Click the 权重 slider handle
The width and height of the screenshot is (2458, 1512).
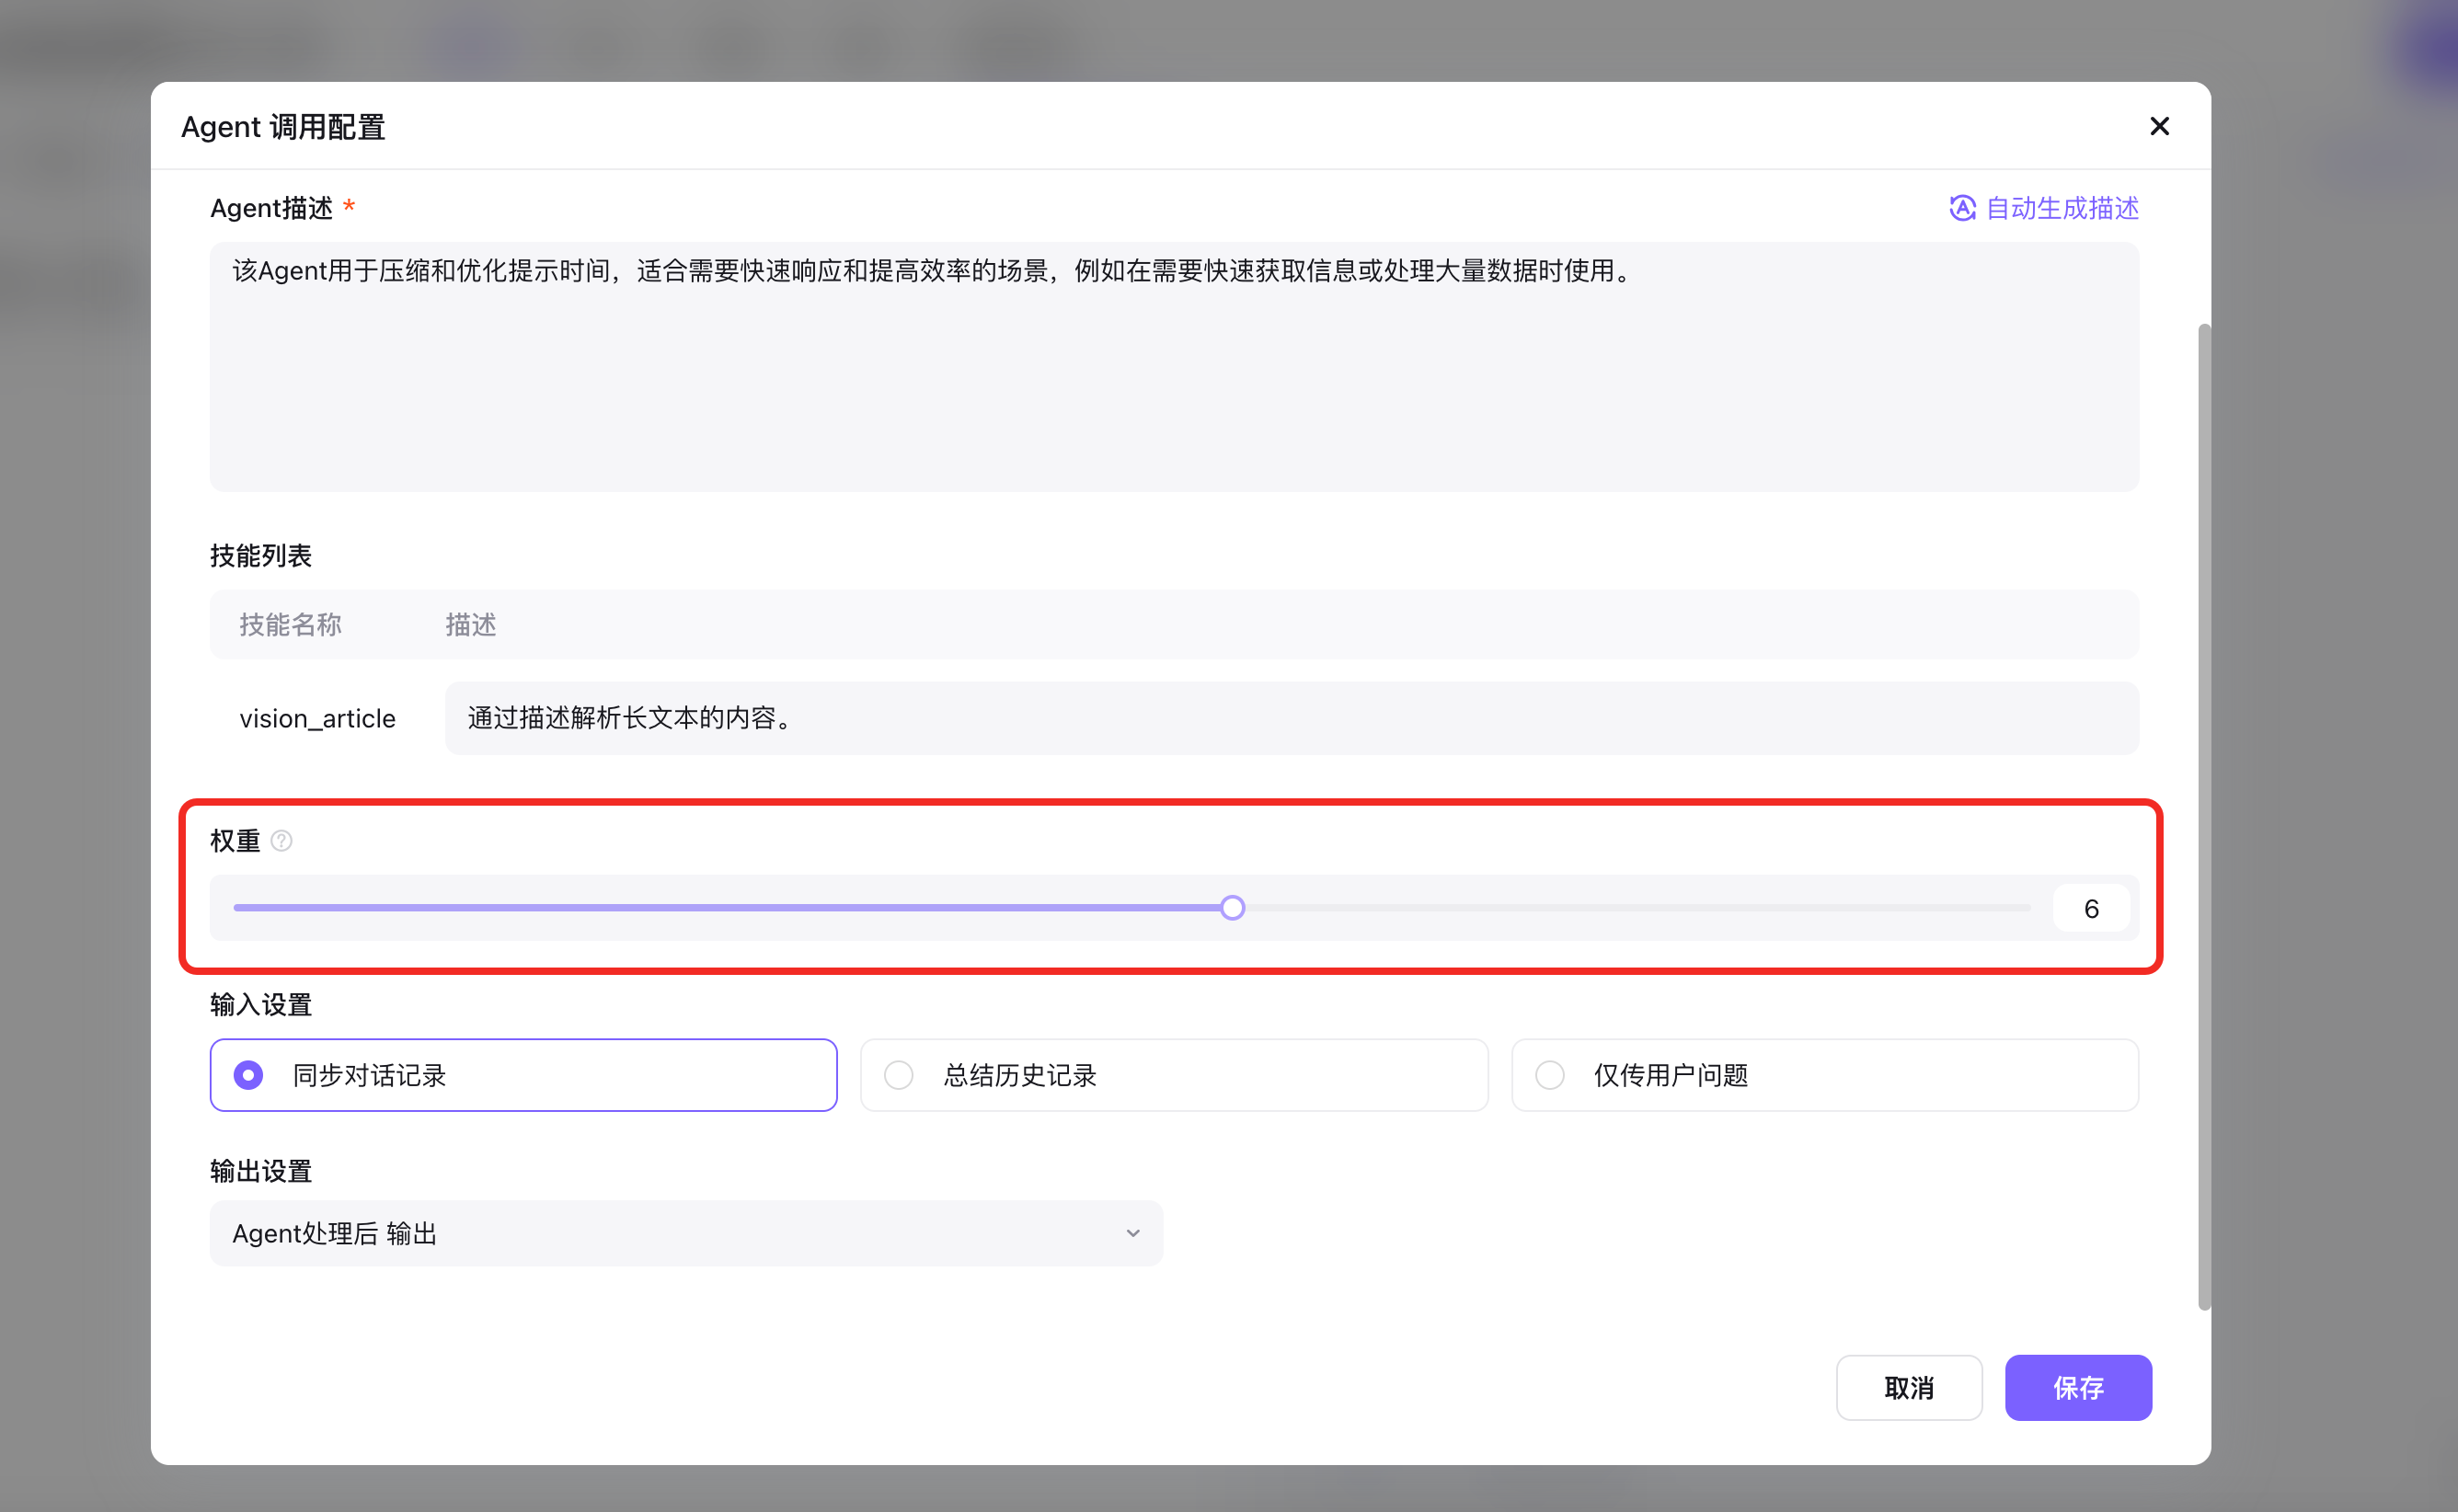pyautogui.click(x=1232, y=908)
